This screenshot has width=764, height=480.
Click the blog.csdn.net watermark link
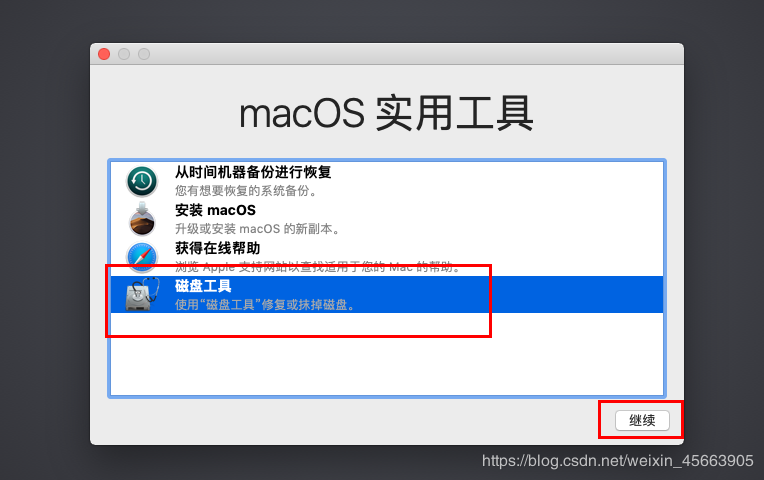(x=618, y=461)
